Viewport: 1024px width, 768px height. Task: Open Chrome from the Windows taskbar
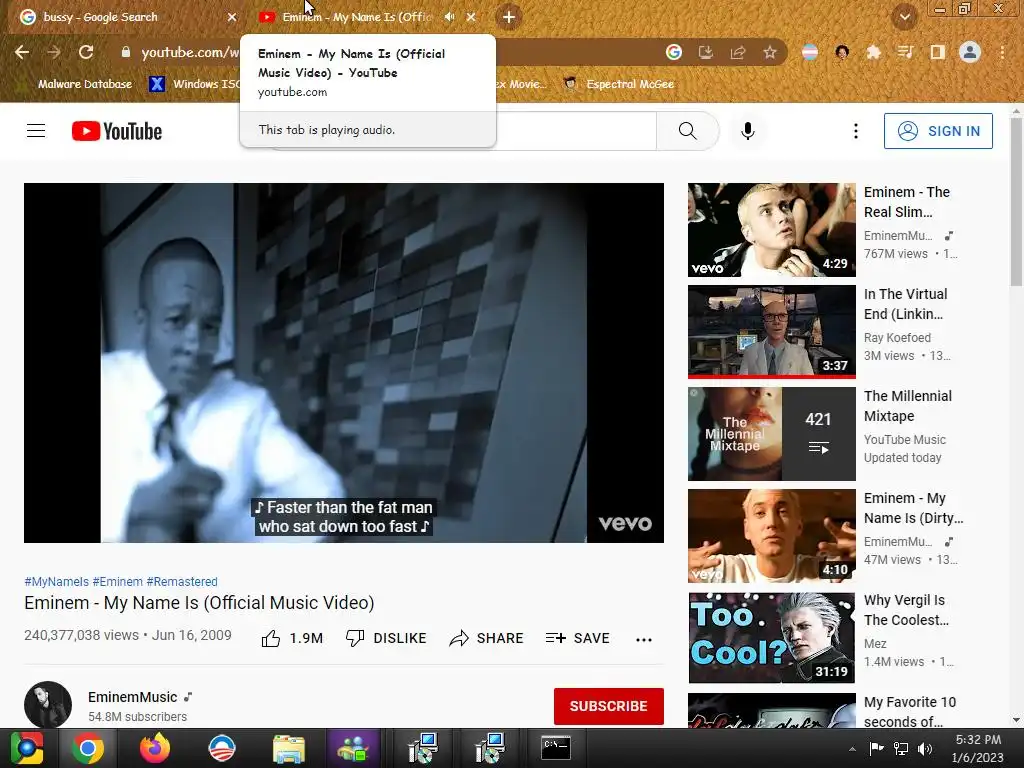point(88,748)
